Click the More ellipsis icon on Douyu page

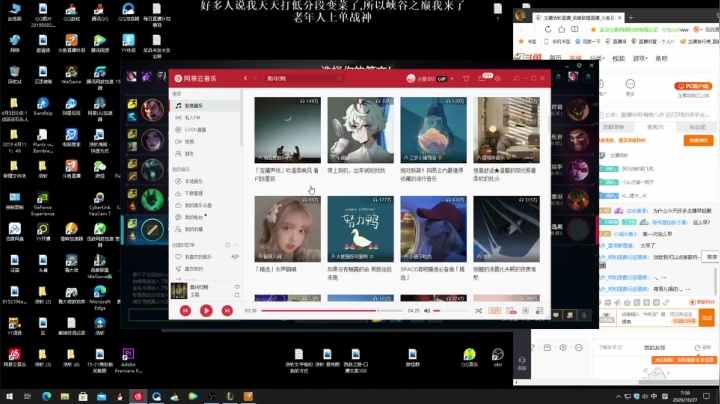point(630,84)
